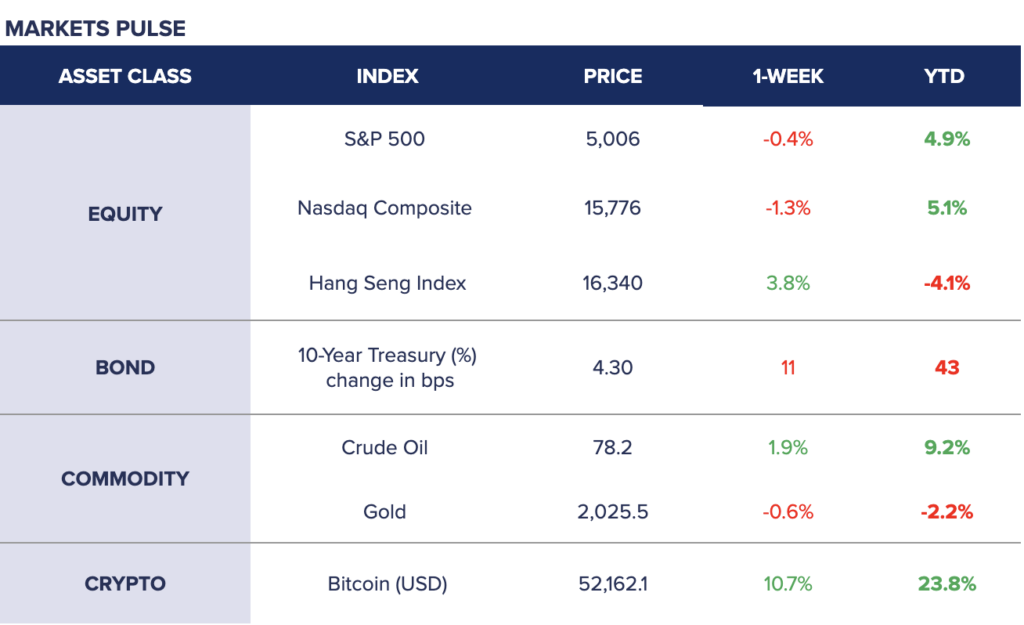Screen dimensions: 1024x625
Task: Click the CRYPTO asset class cell
Action: [125, 583]
